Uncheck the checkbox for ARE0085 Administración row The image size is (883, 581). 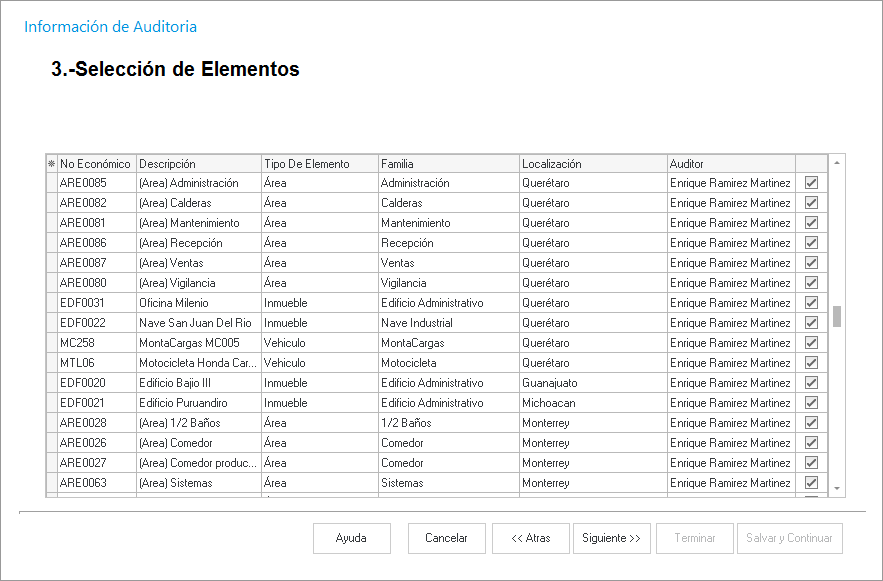(811, 183)
